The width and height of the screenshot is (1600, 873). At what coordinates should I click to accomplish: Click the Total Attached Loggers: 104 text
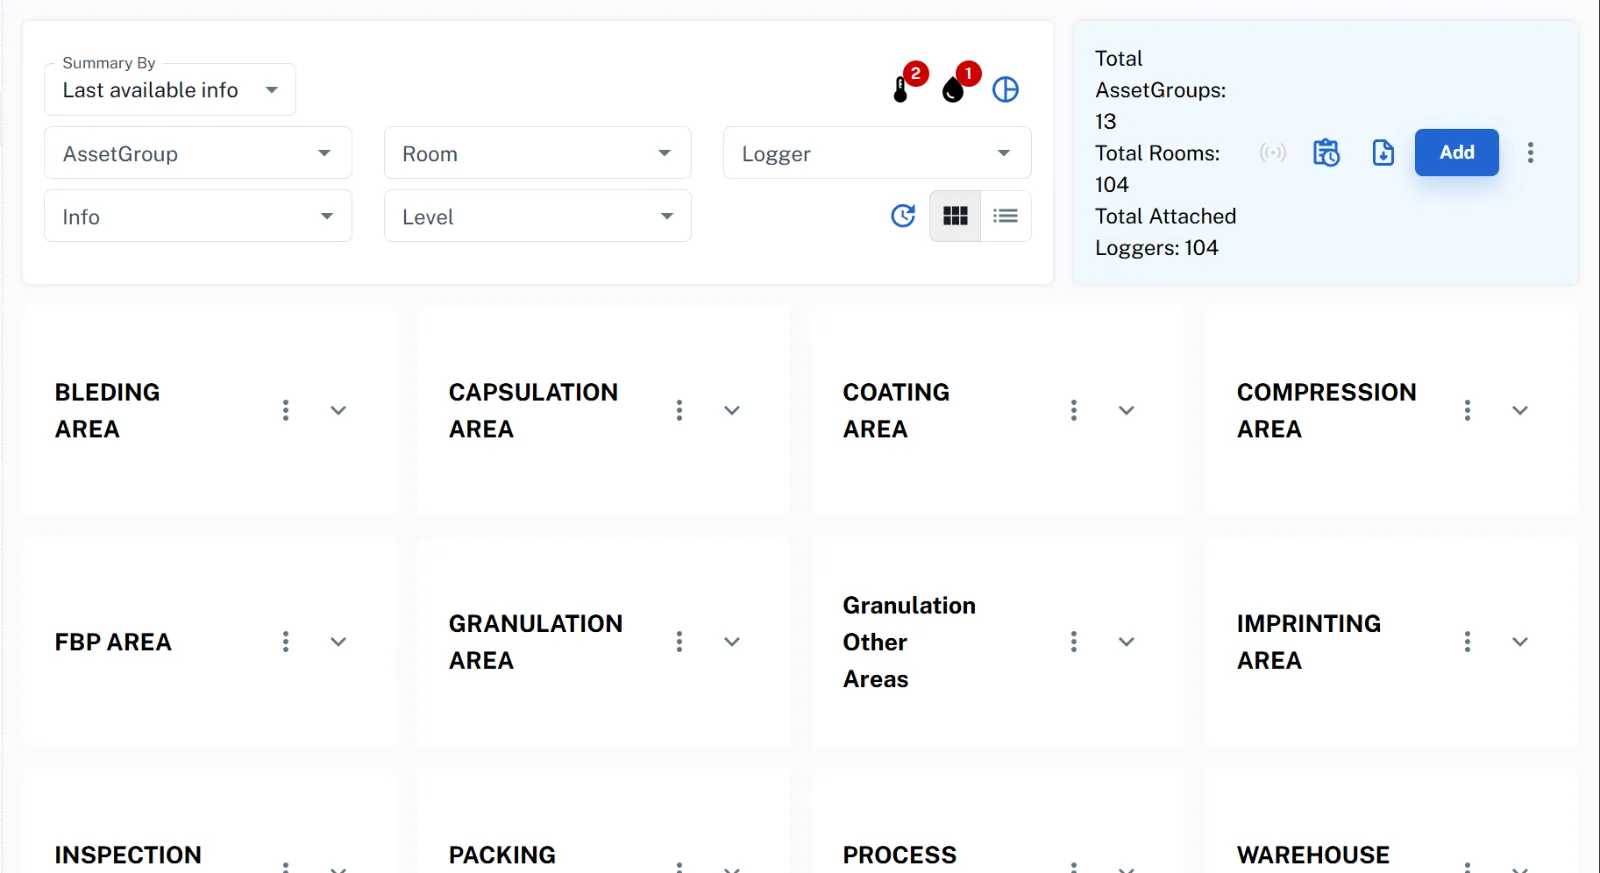1166,232
